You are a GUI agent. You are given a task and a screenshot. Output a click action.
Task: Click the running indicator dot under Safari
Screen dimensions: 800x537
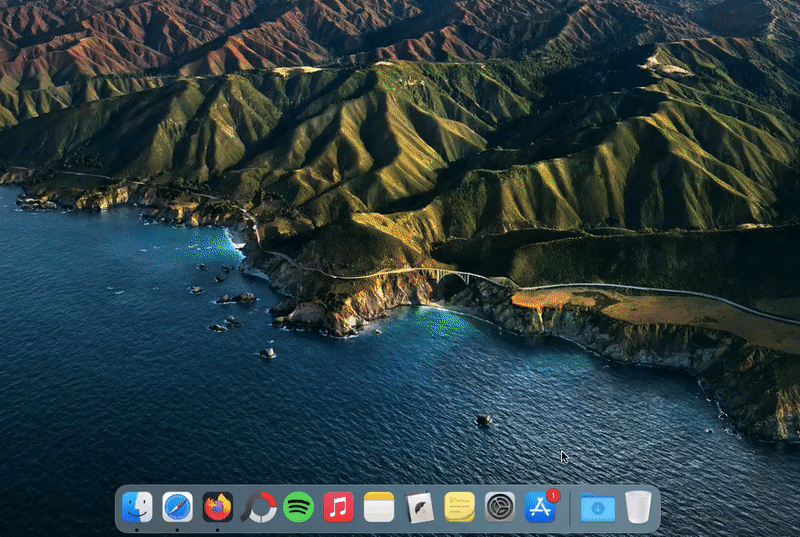click(177, 529)
